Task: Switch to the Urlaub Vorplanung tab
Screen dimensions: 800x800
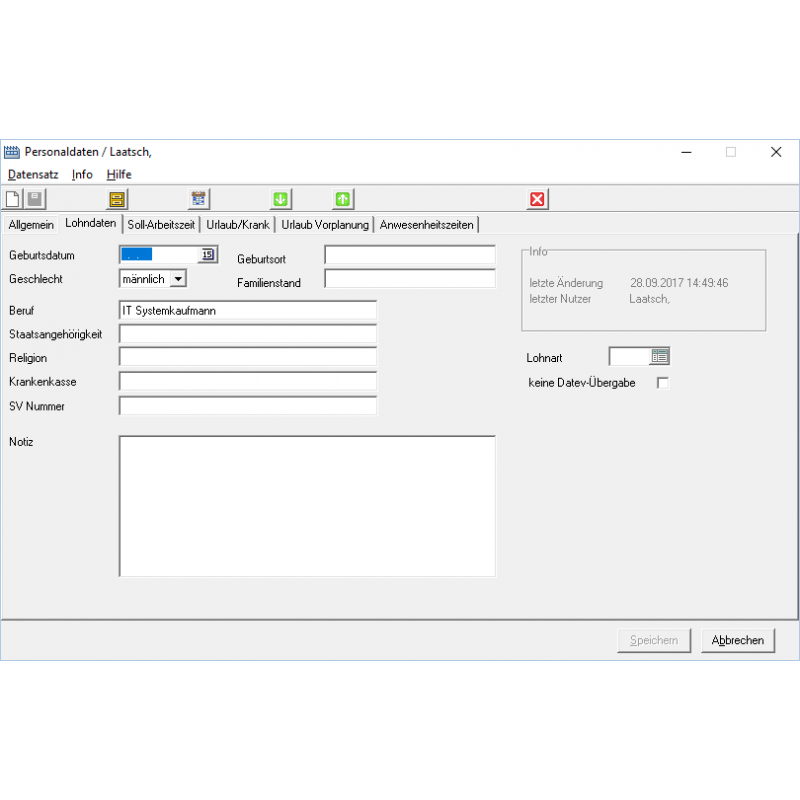Action: tap(325, 225)
